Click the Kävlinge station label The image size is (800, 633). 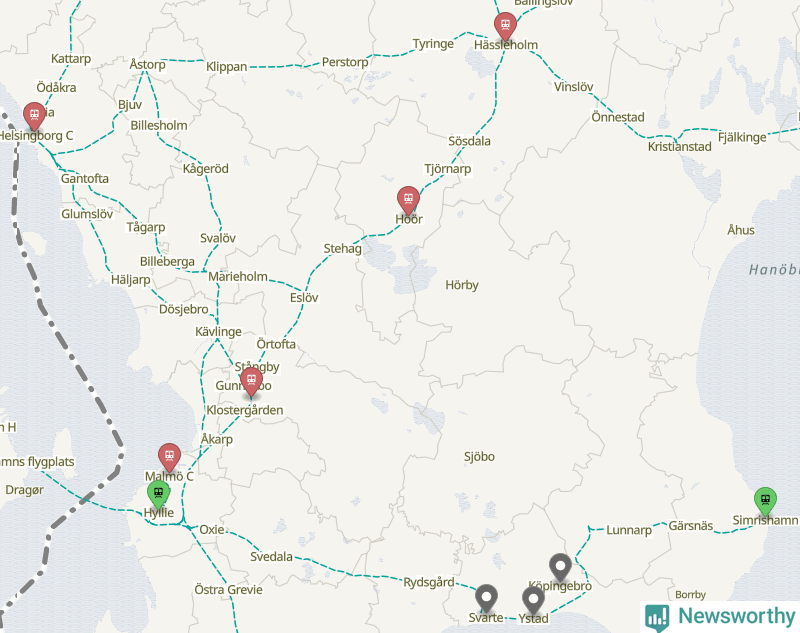[218, 332]
